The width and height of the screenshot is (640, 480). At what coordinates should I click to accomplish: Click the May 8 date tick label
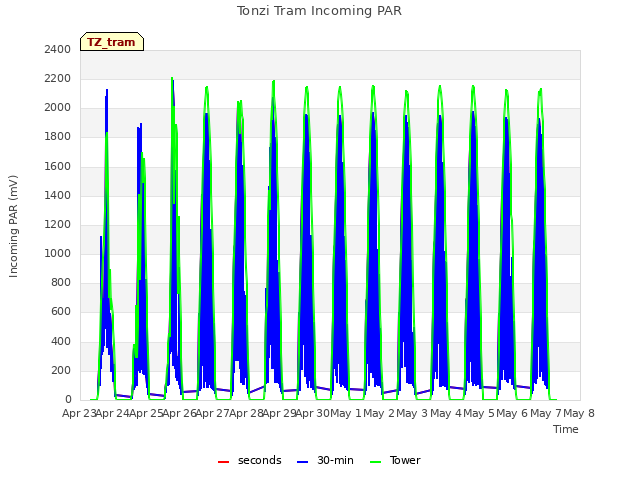tap(579, 413)
